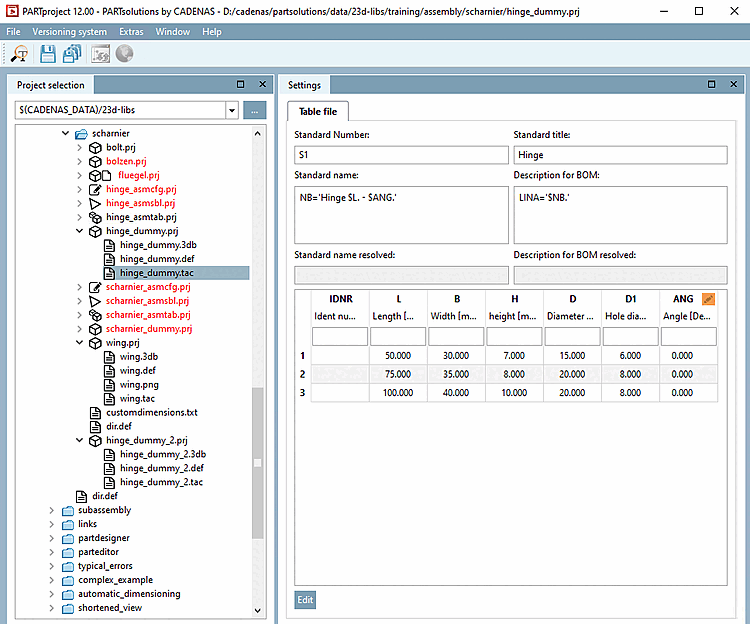Click the triangle icon beside hinge_asmsbl.prj
The width and height of the screenshot is (750, 624).
(x=95, y=203)
